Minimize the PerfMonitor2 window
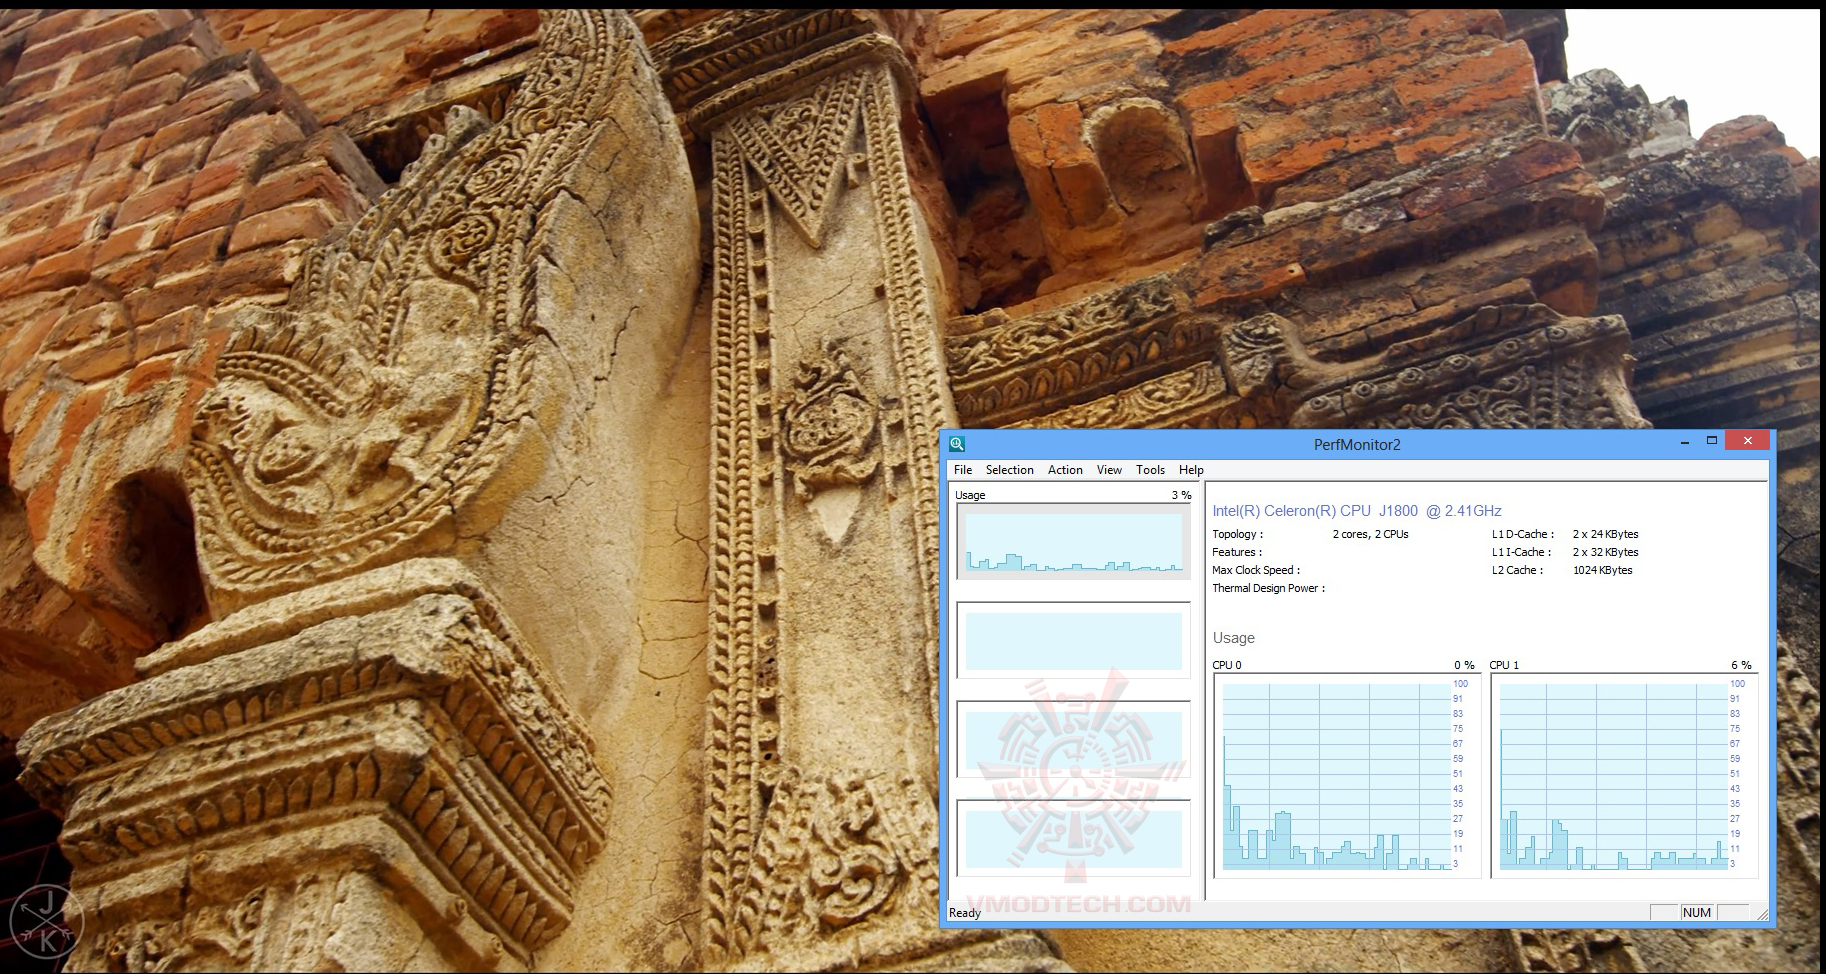 tap(1686, 441)
